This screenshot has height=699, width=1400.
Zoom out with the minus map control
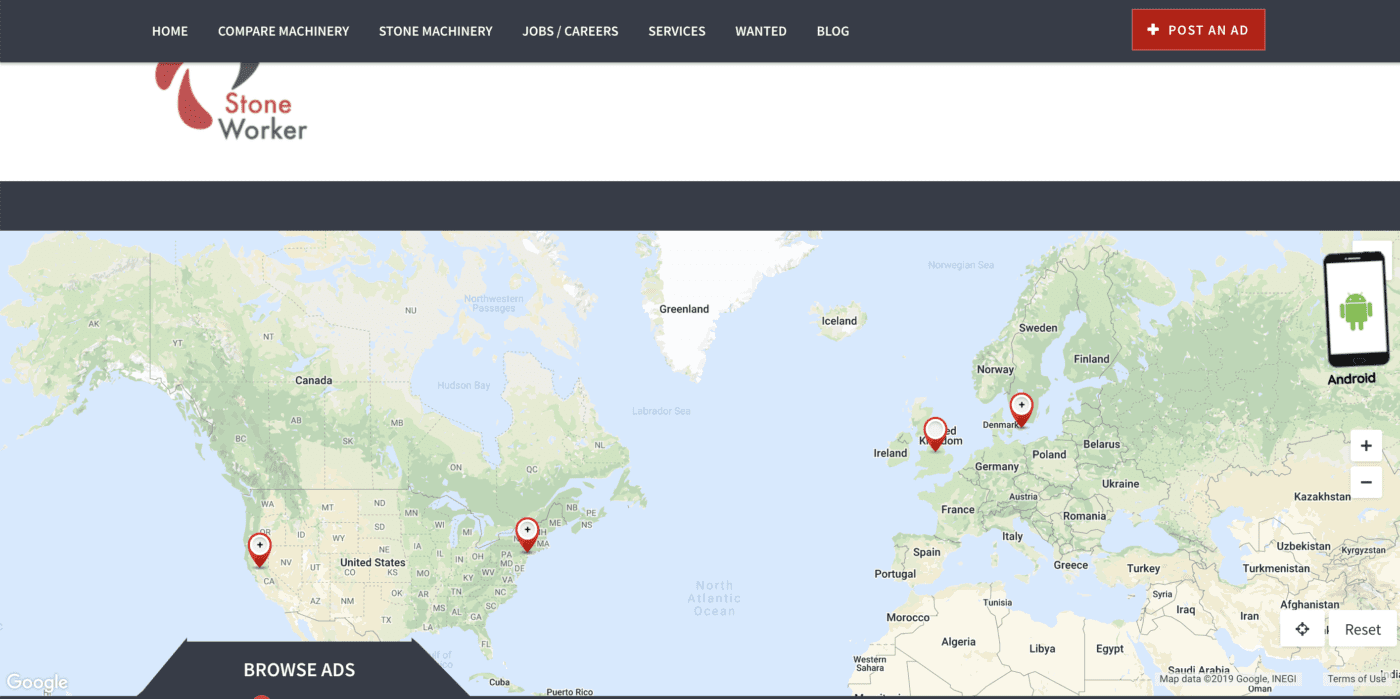1366,482
